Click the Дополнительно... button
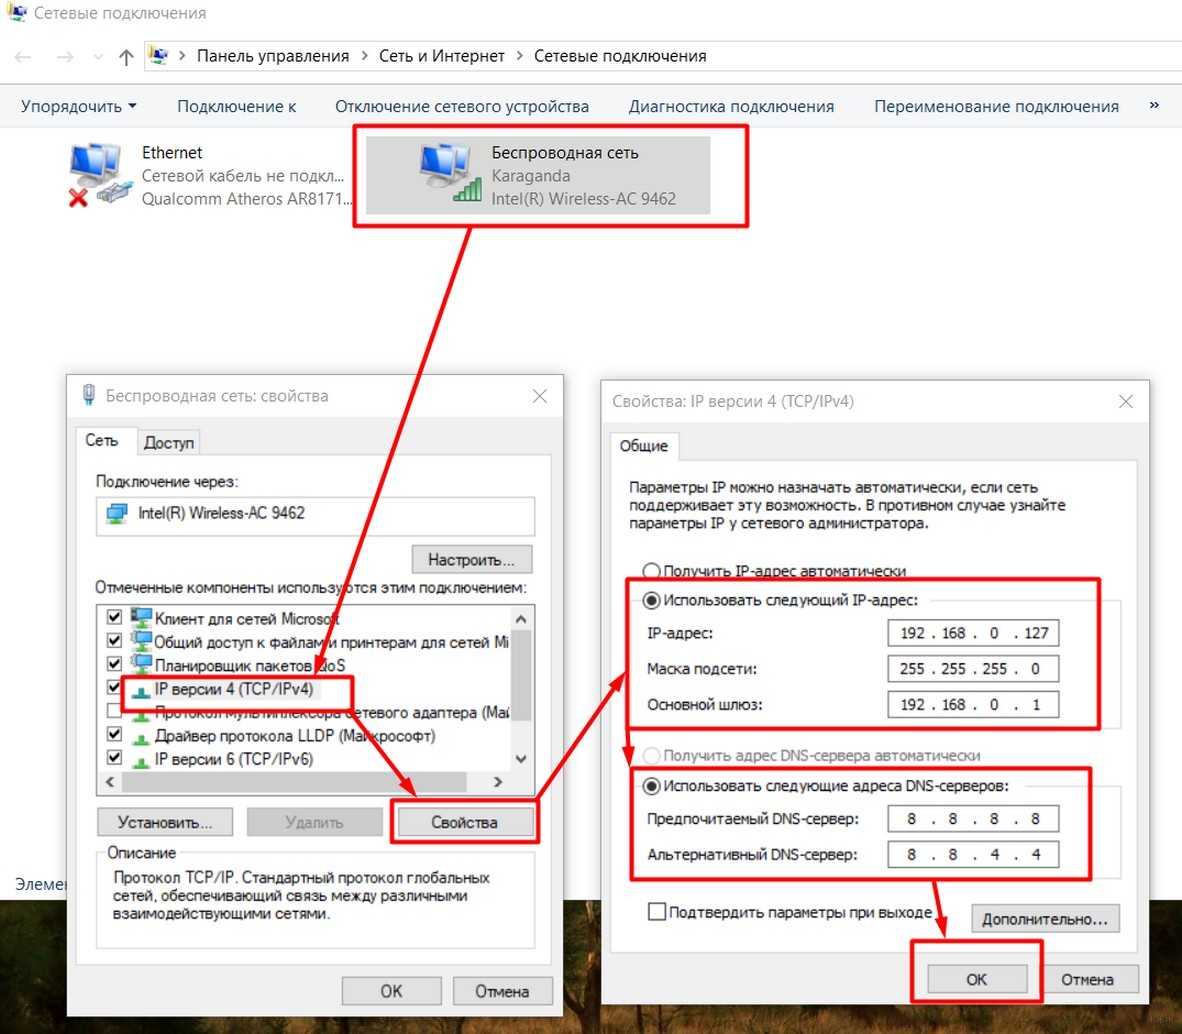 coord(1045,919)
